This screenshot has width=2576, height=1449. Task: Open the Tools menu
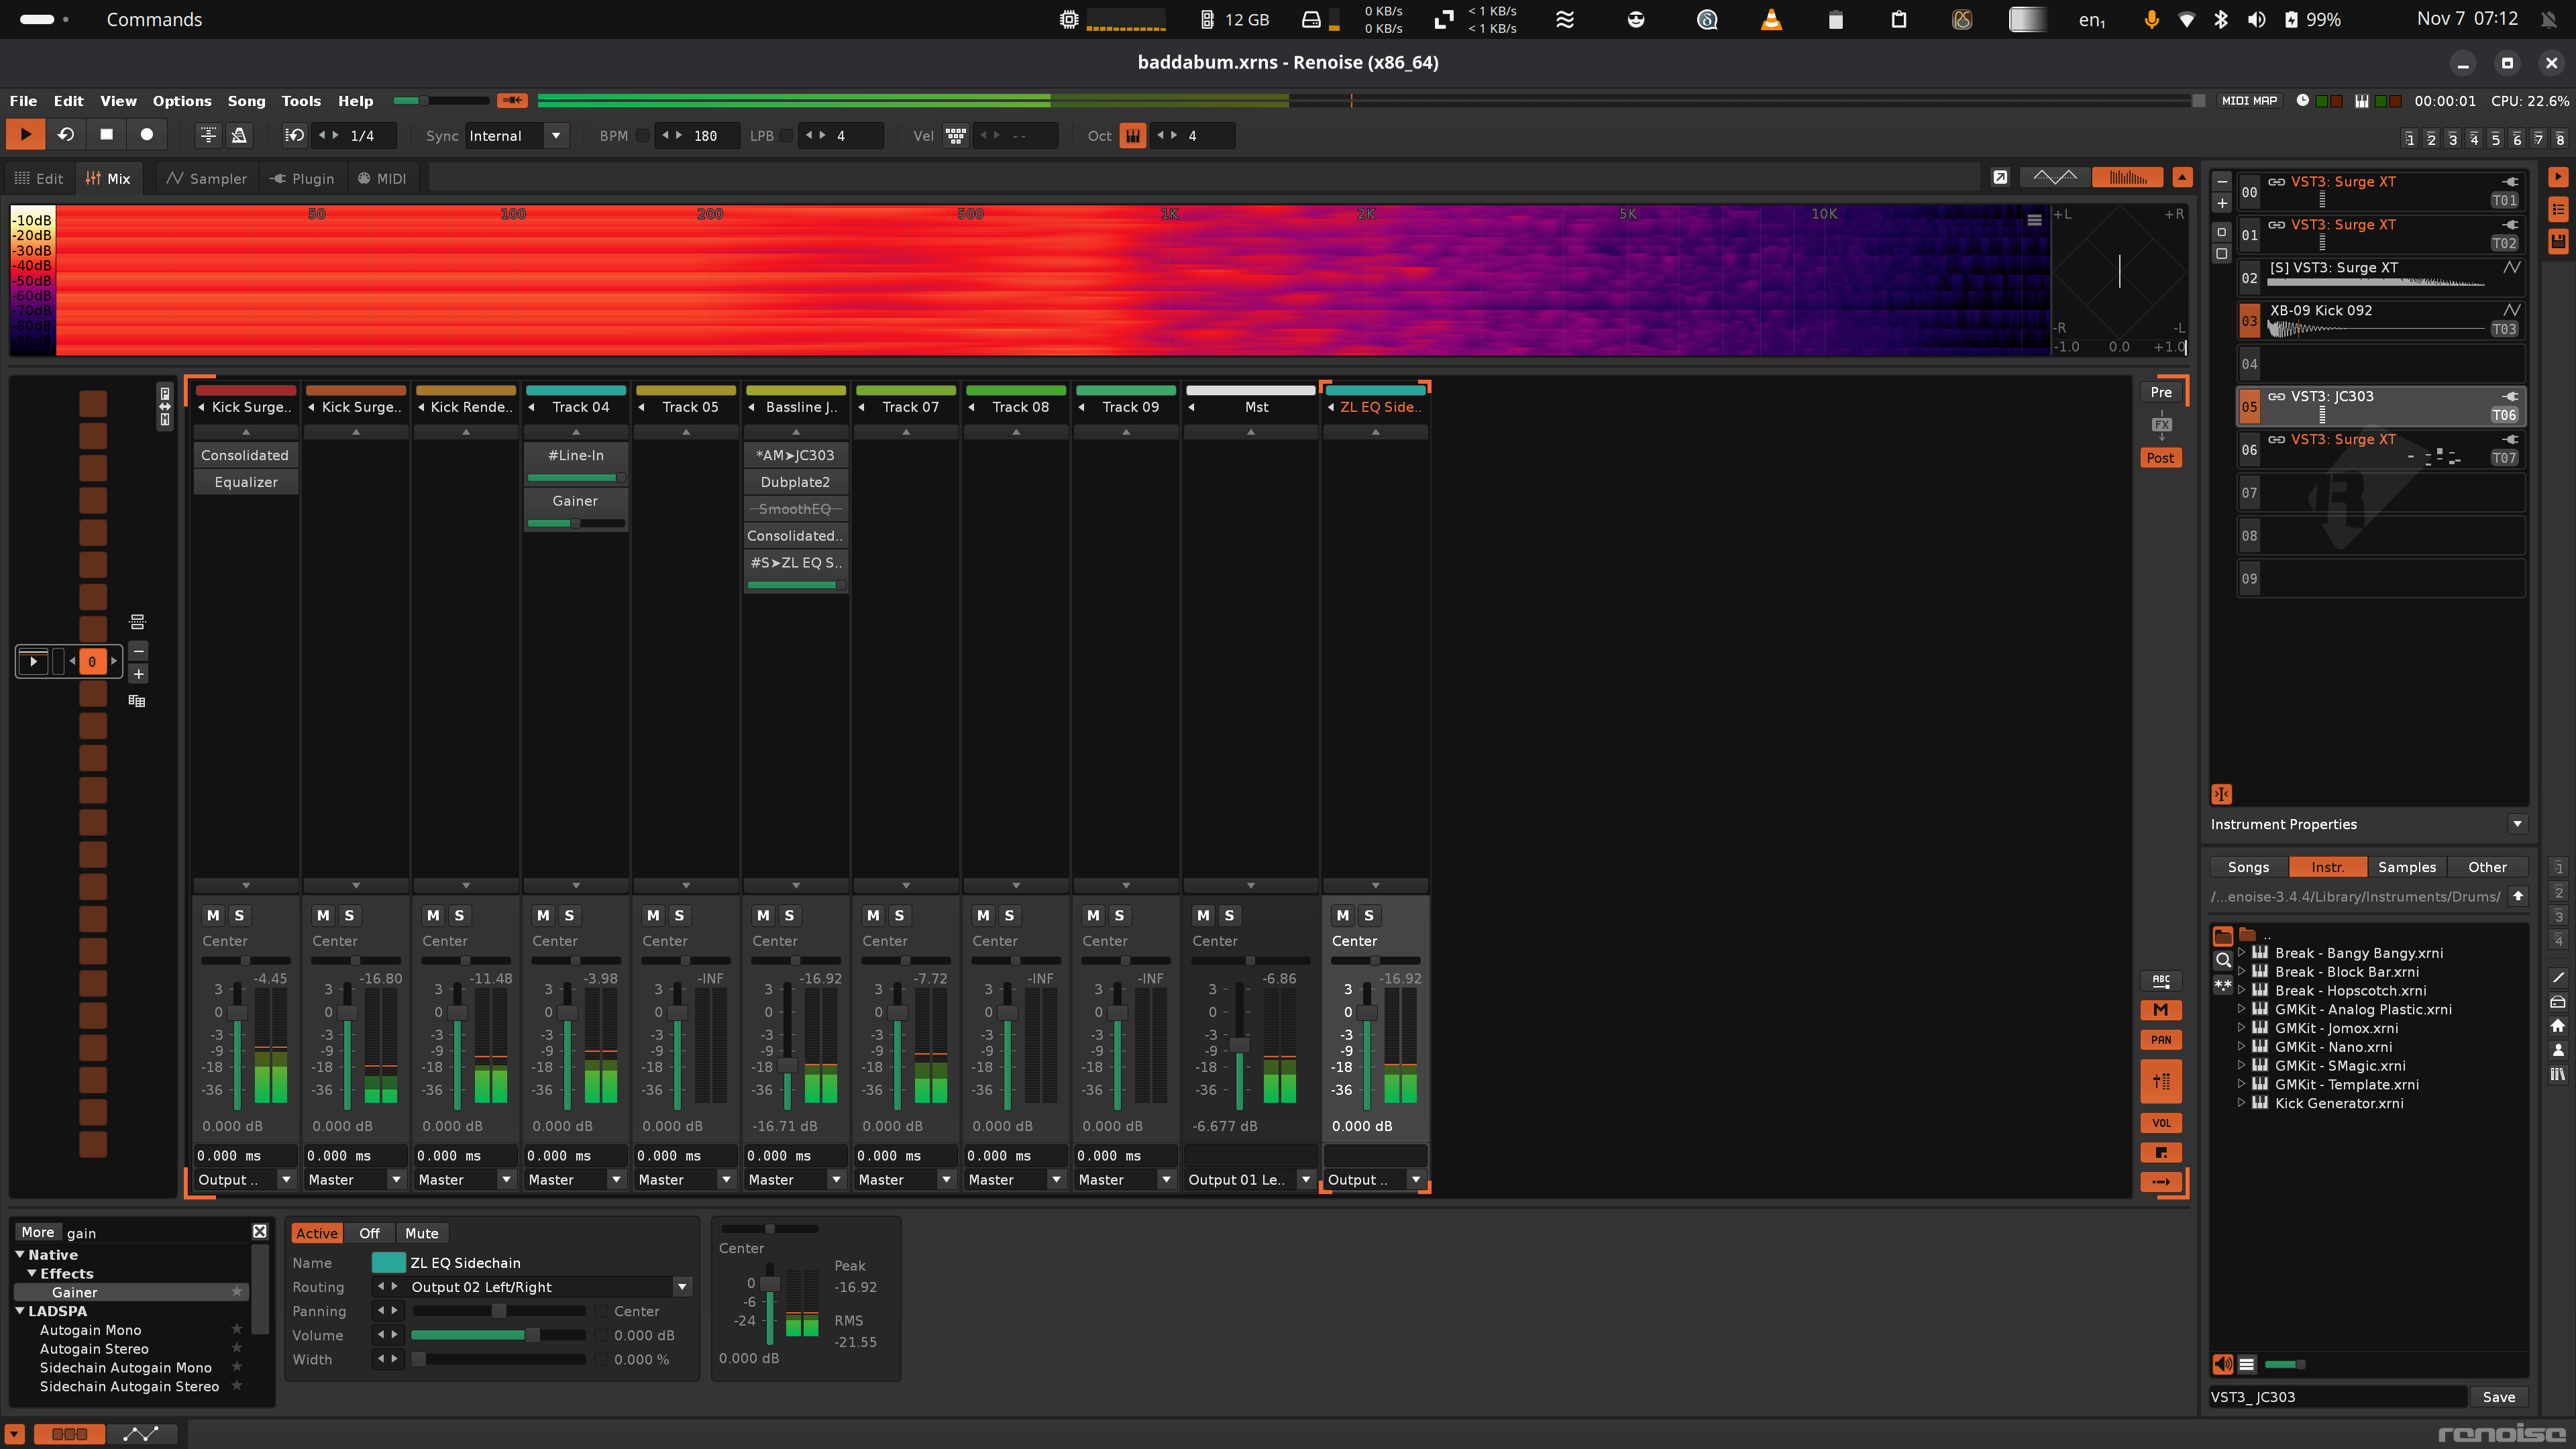300,101
